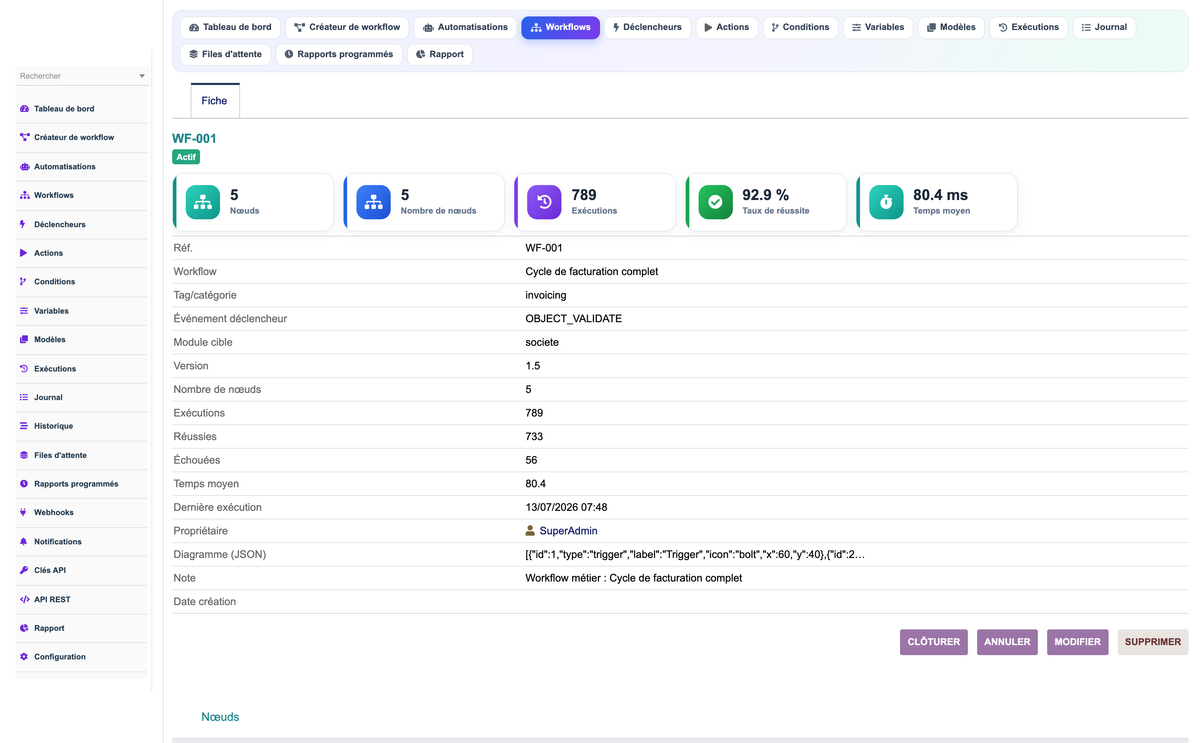Open Rapport in top navigation

pyautogui.click(x=440, y=54)
